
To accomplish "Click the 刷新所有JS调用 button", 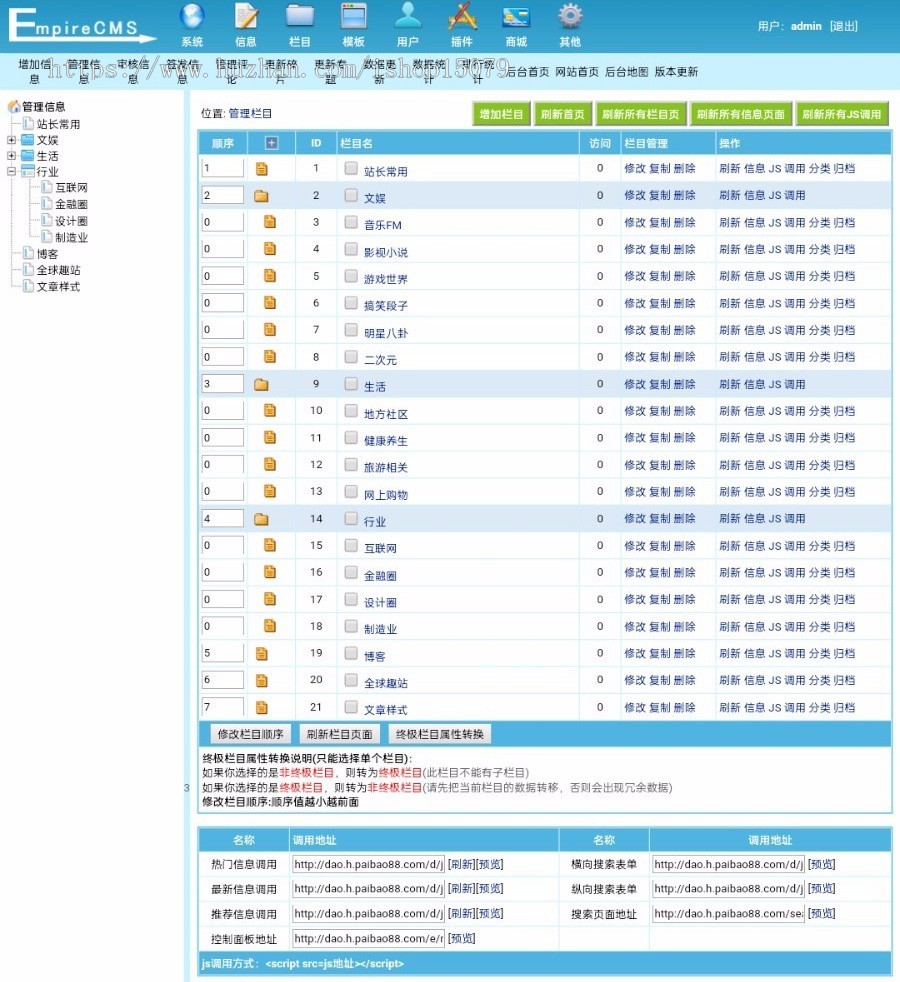I will coord(842,114).
